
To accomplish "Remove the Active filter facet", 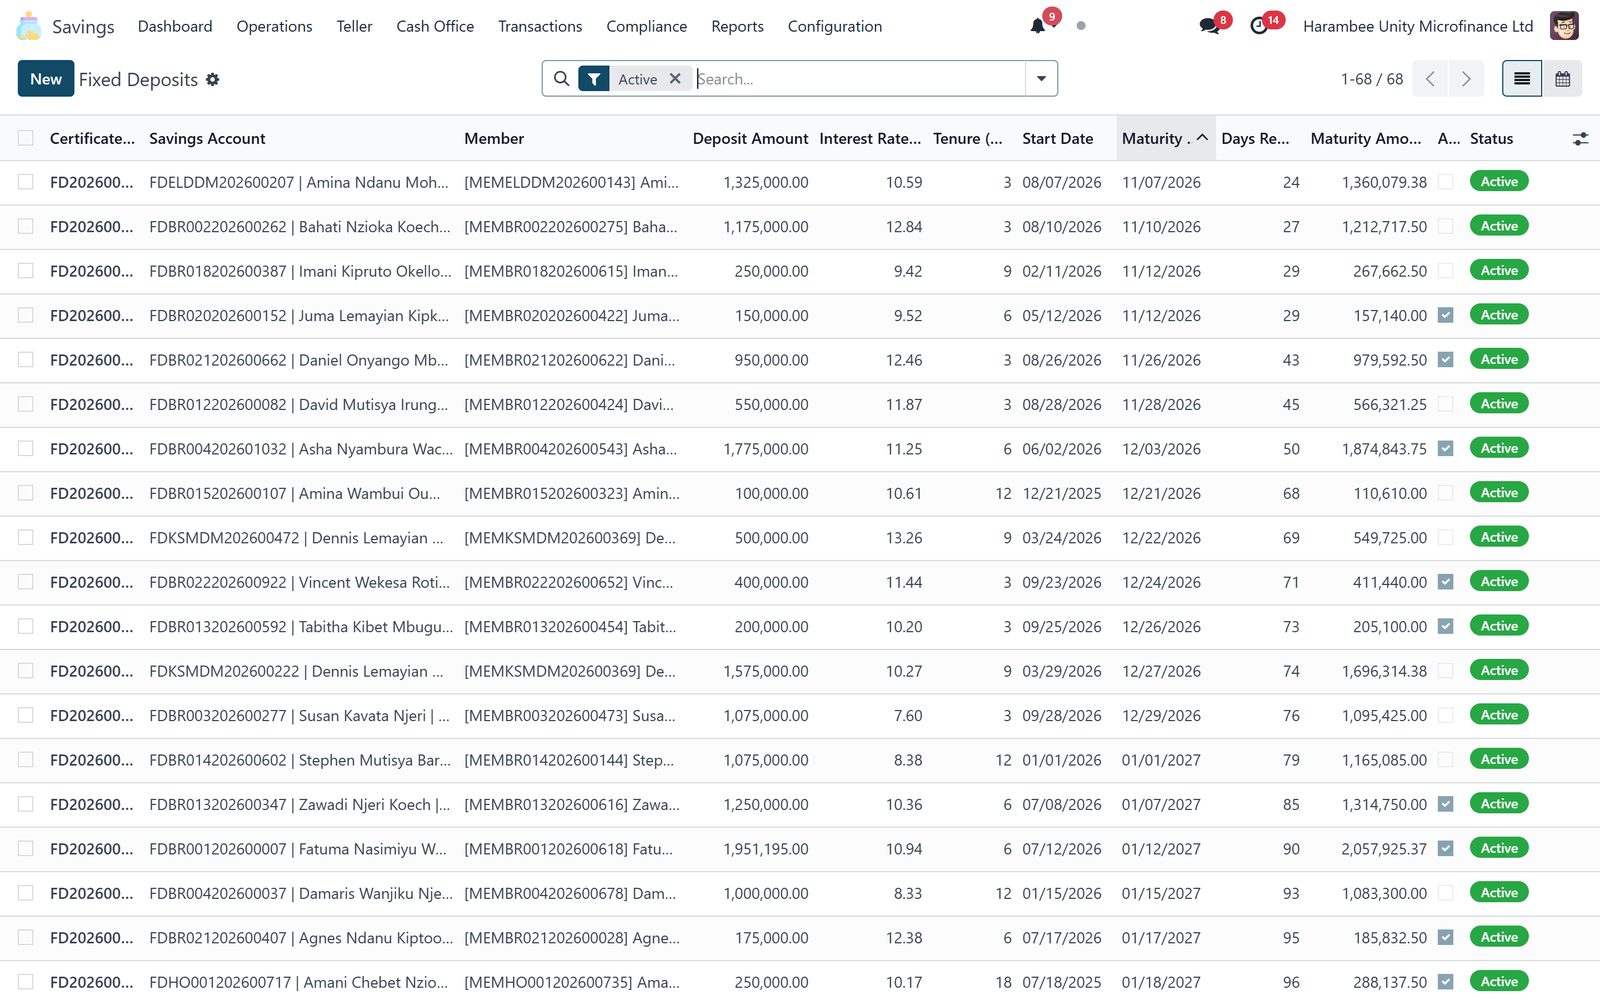I will click(x=675, y=79).
